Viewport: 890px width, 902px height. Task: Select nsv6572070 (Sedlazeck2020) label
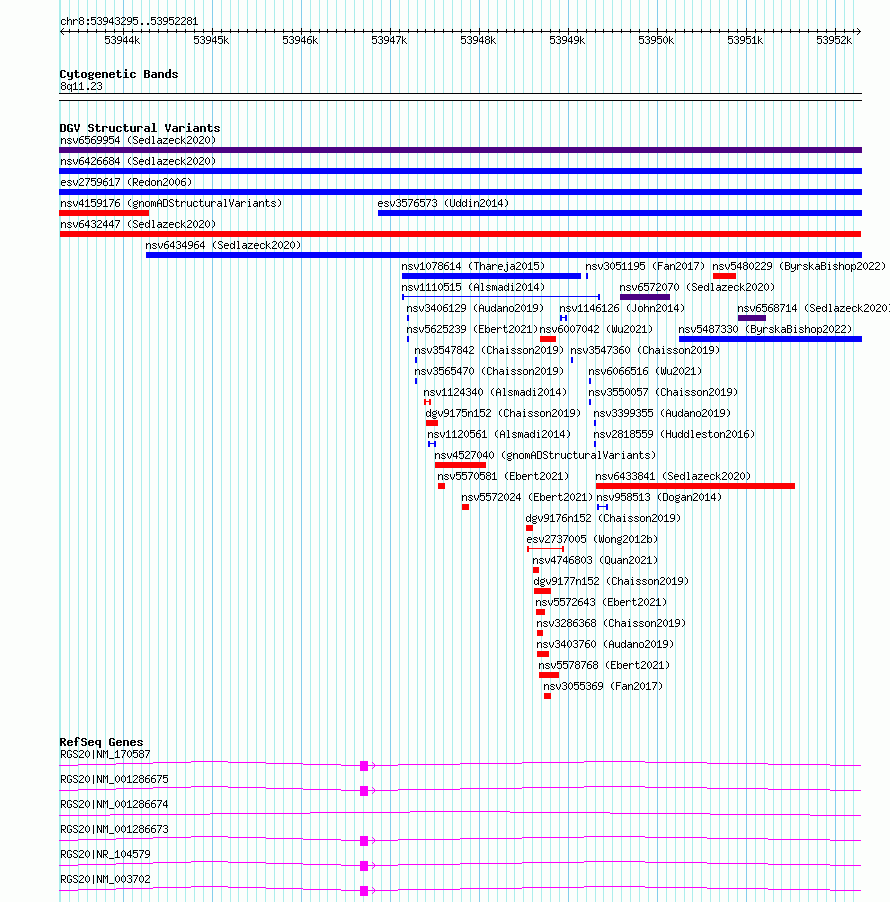pos(697,287)
